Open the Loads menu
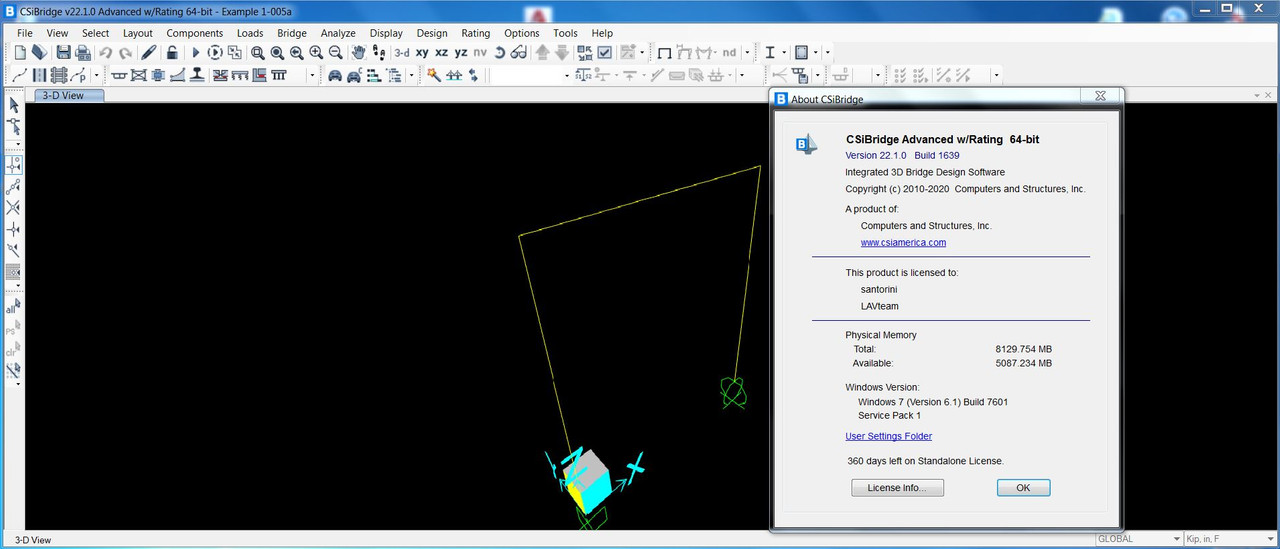This screenshot has height=549, width=1280. pos(250,33)
